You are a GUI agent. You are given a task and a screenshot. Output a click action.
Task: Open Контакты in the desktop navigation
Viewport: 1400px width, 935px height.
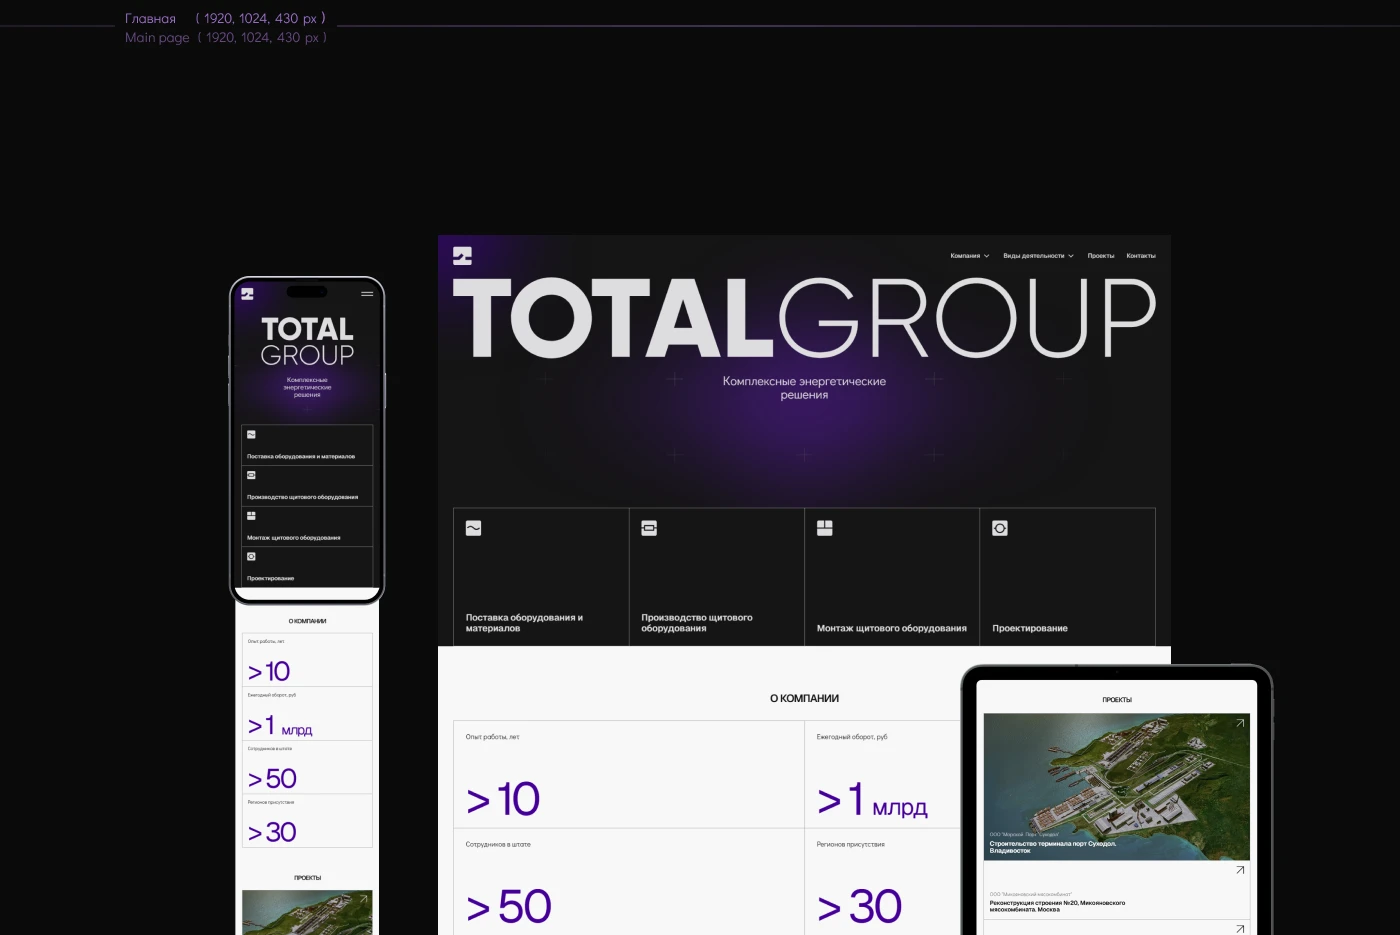1141,256
